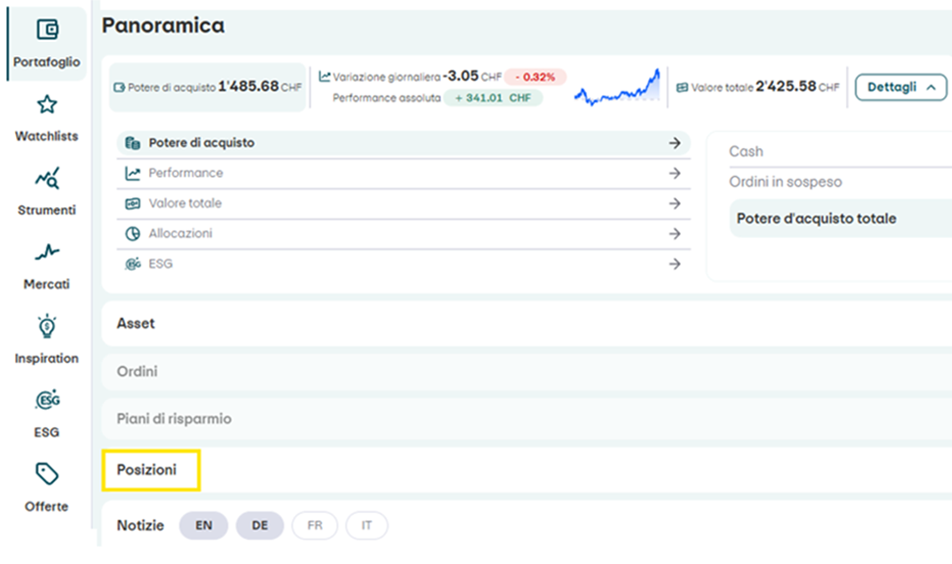Click the red -0.32% variation badge
Image resolution: width=952 pixels, height=564 pixels.
535,77
